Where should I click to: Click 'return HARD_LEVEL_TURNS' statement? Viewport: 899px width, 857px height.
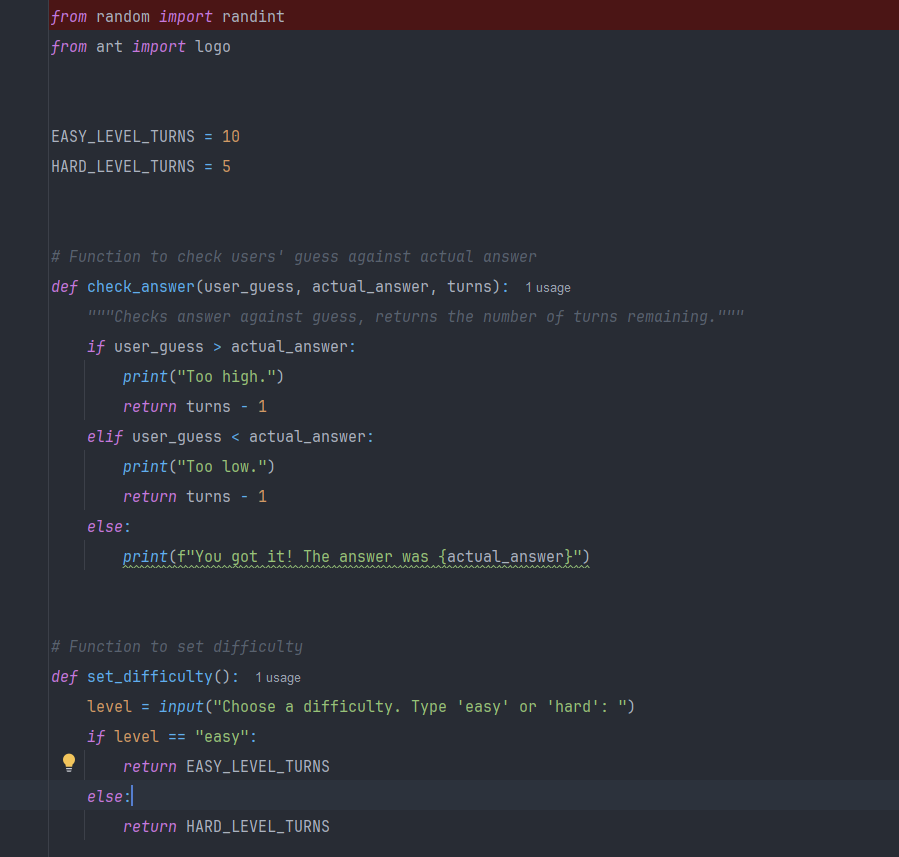[226, 826]
